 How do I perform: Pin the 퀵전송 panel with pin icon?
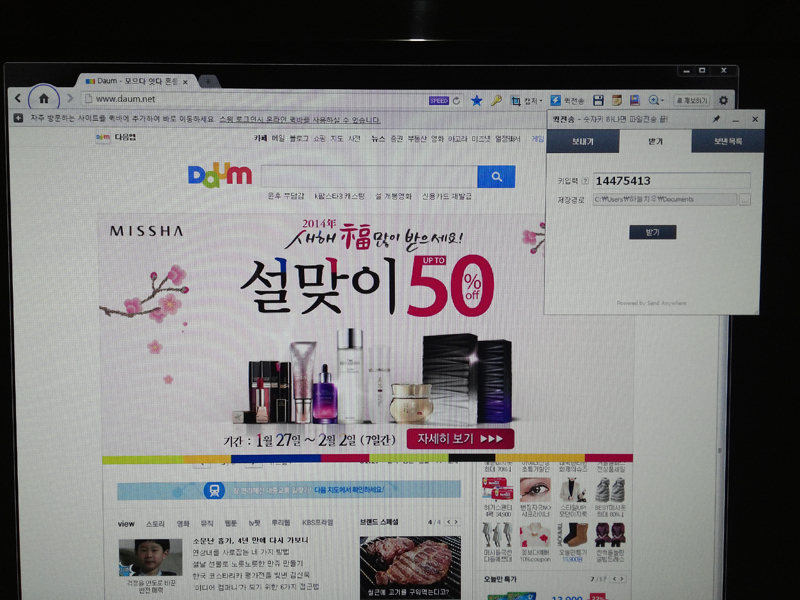tap(716, 119)
